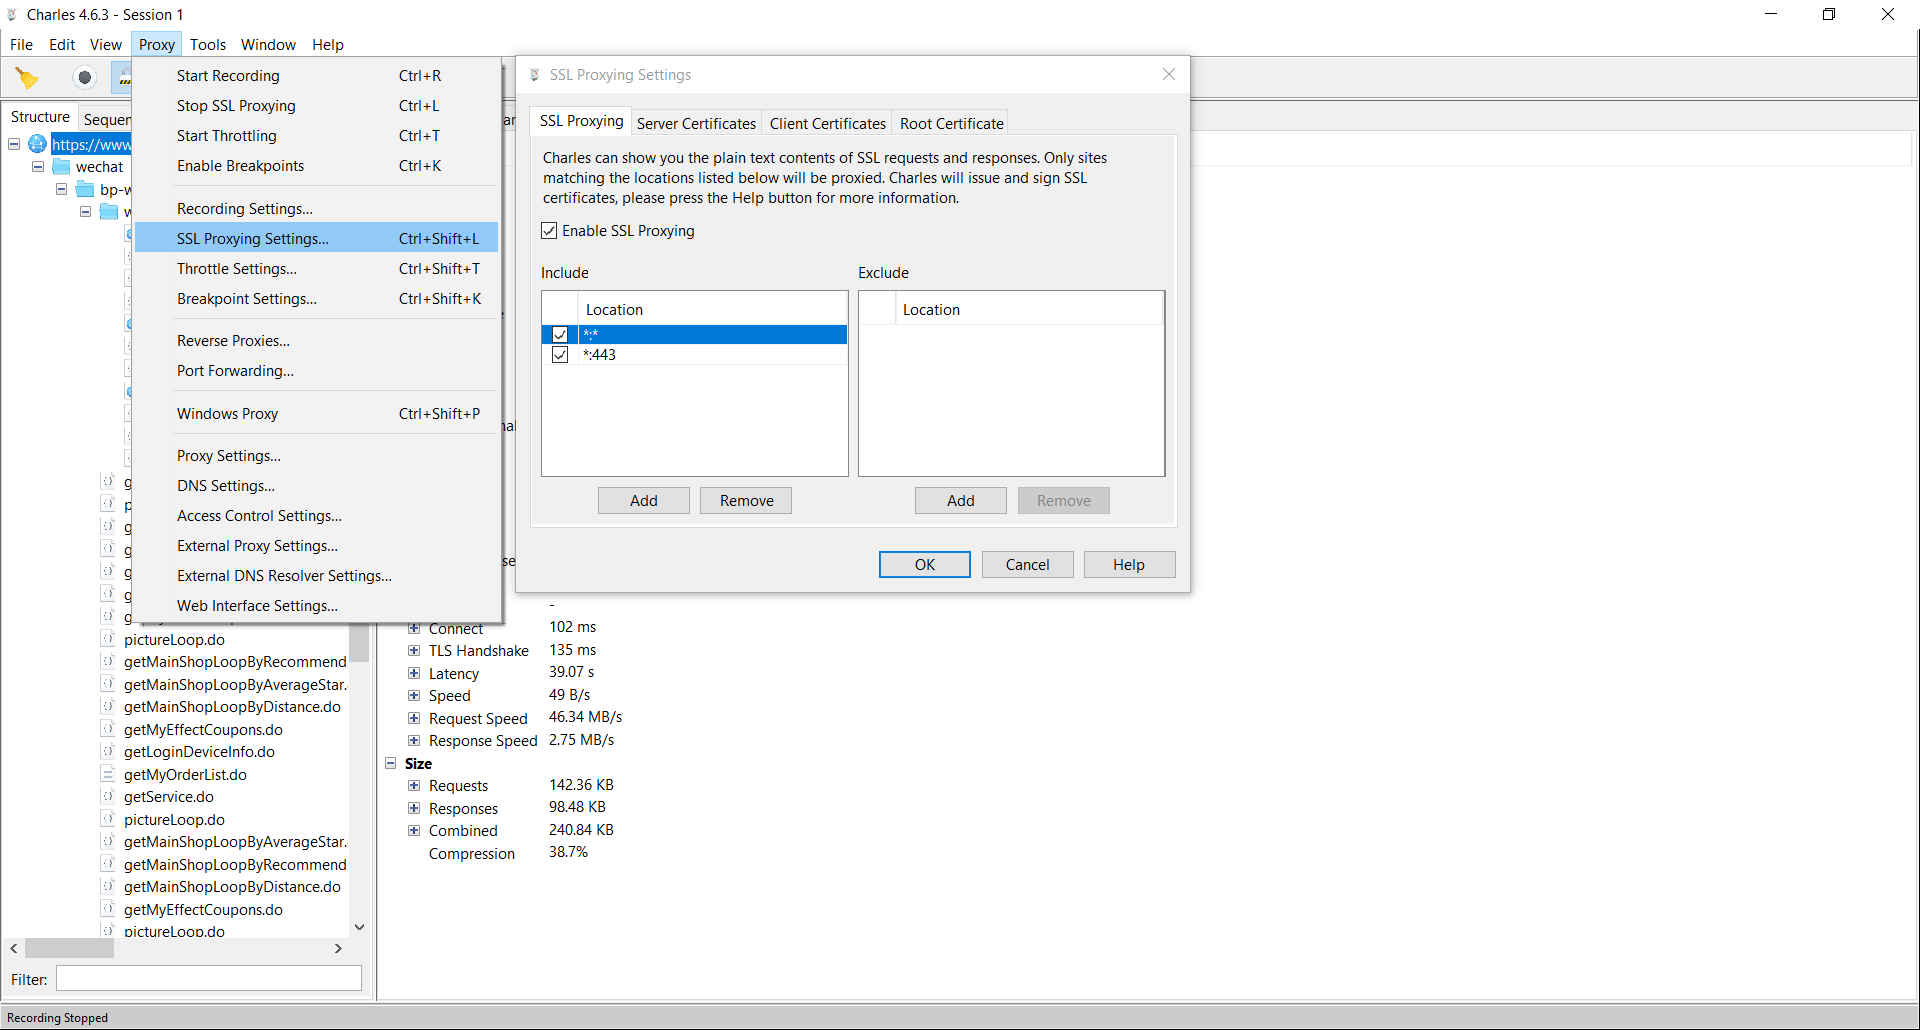Click the globe icon beside the https host
Image resolution: width=1920 pixels, height=1030 pixels.
[38, 144]
